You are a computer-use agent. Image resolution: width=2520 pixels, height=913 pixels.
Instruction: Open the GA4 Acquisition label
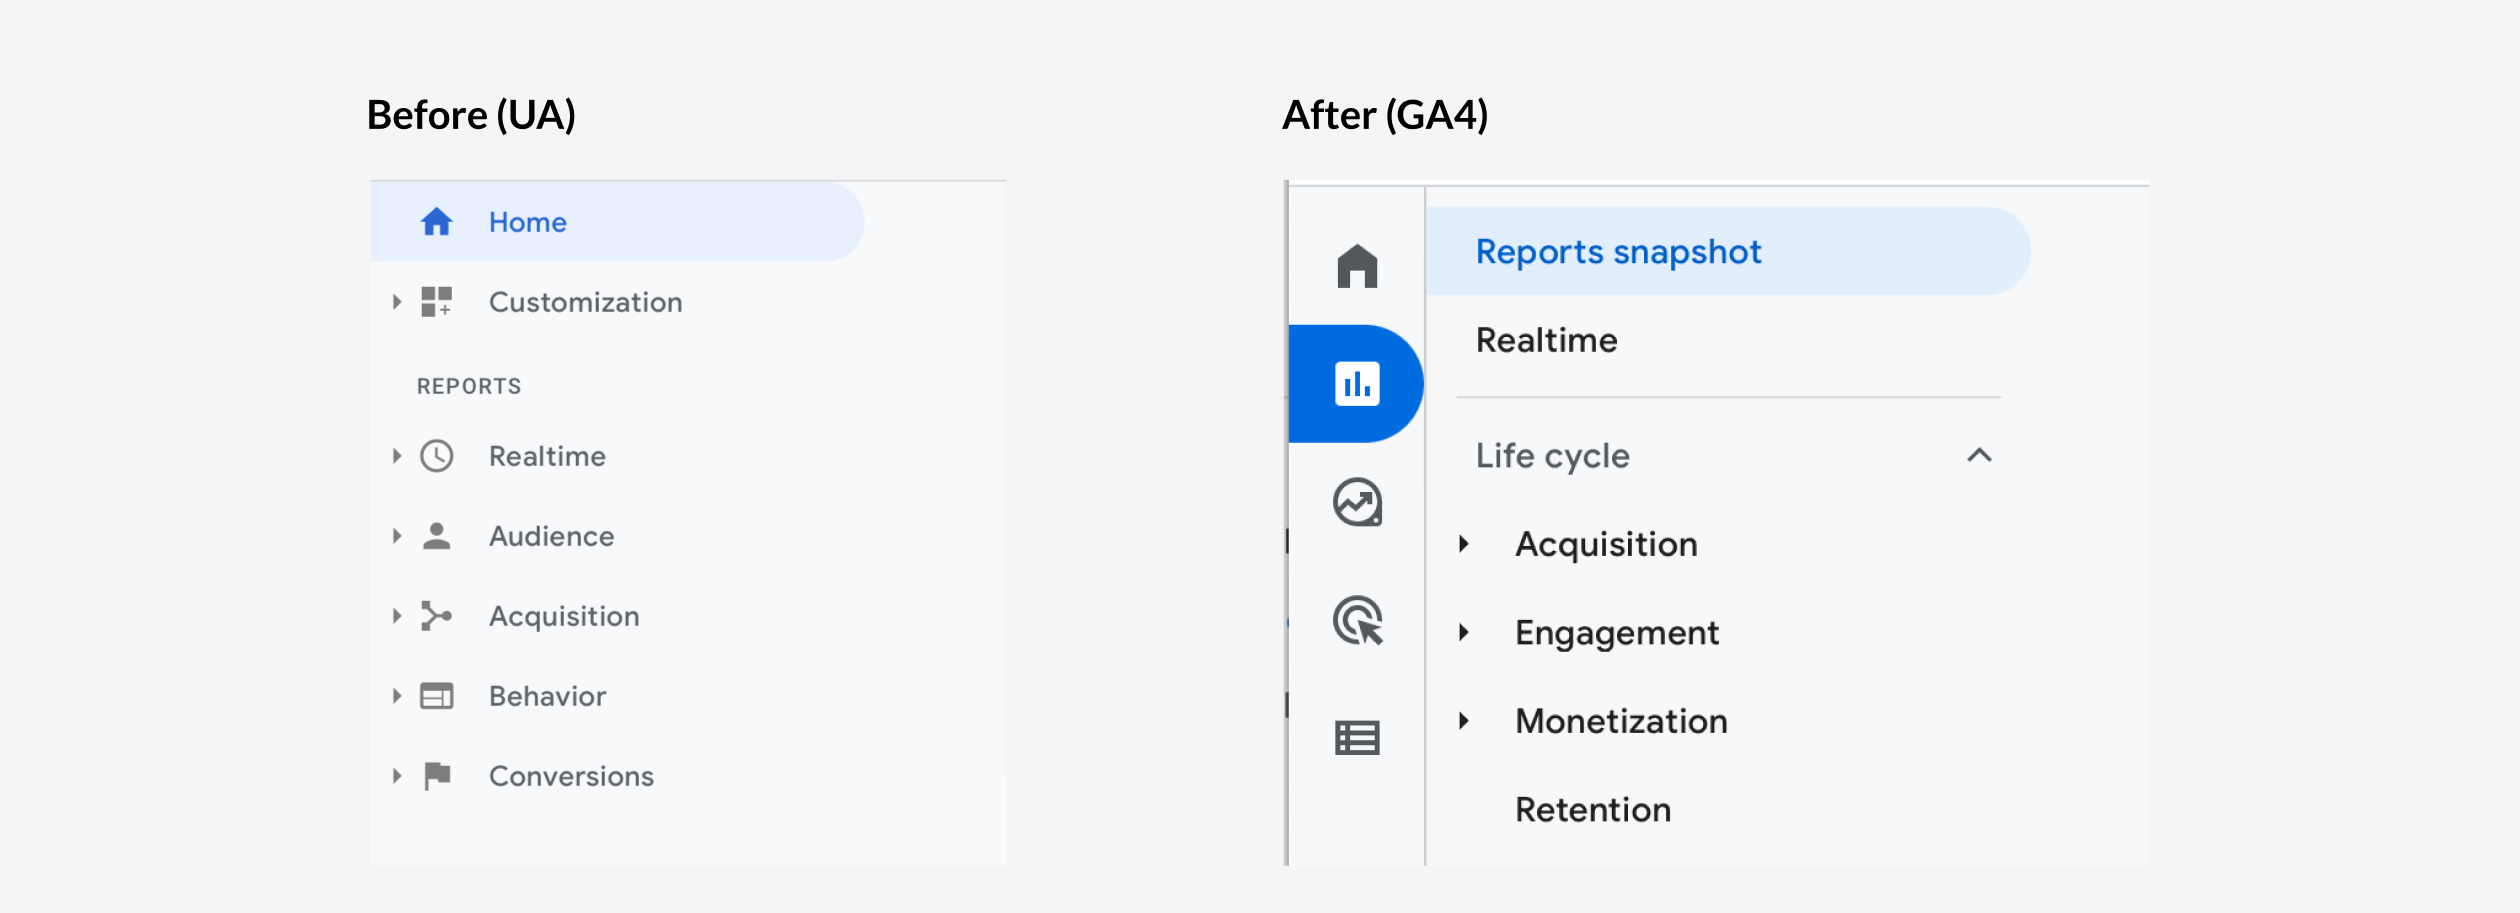[x=1606, y=545]
